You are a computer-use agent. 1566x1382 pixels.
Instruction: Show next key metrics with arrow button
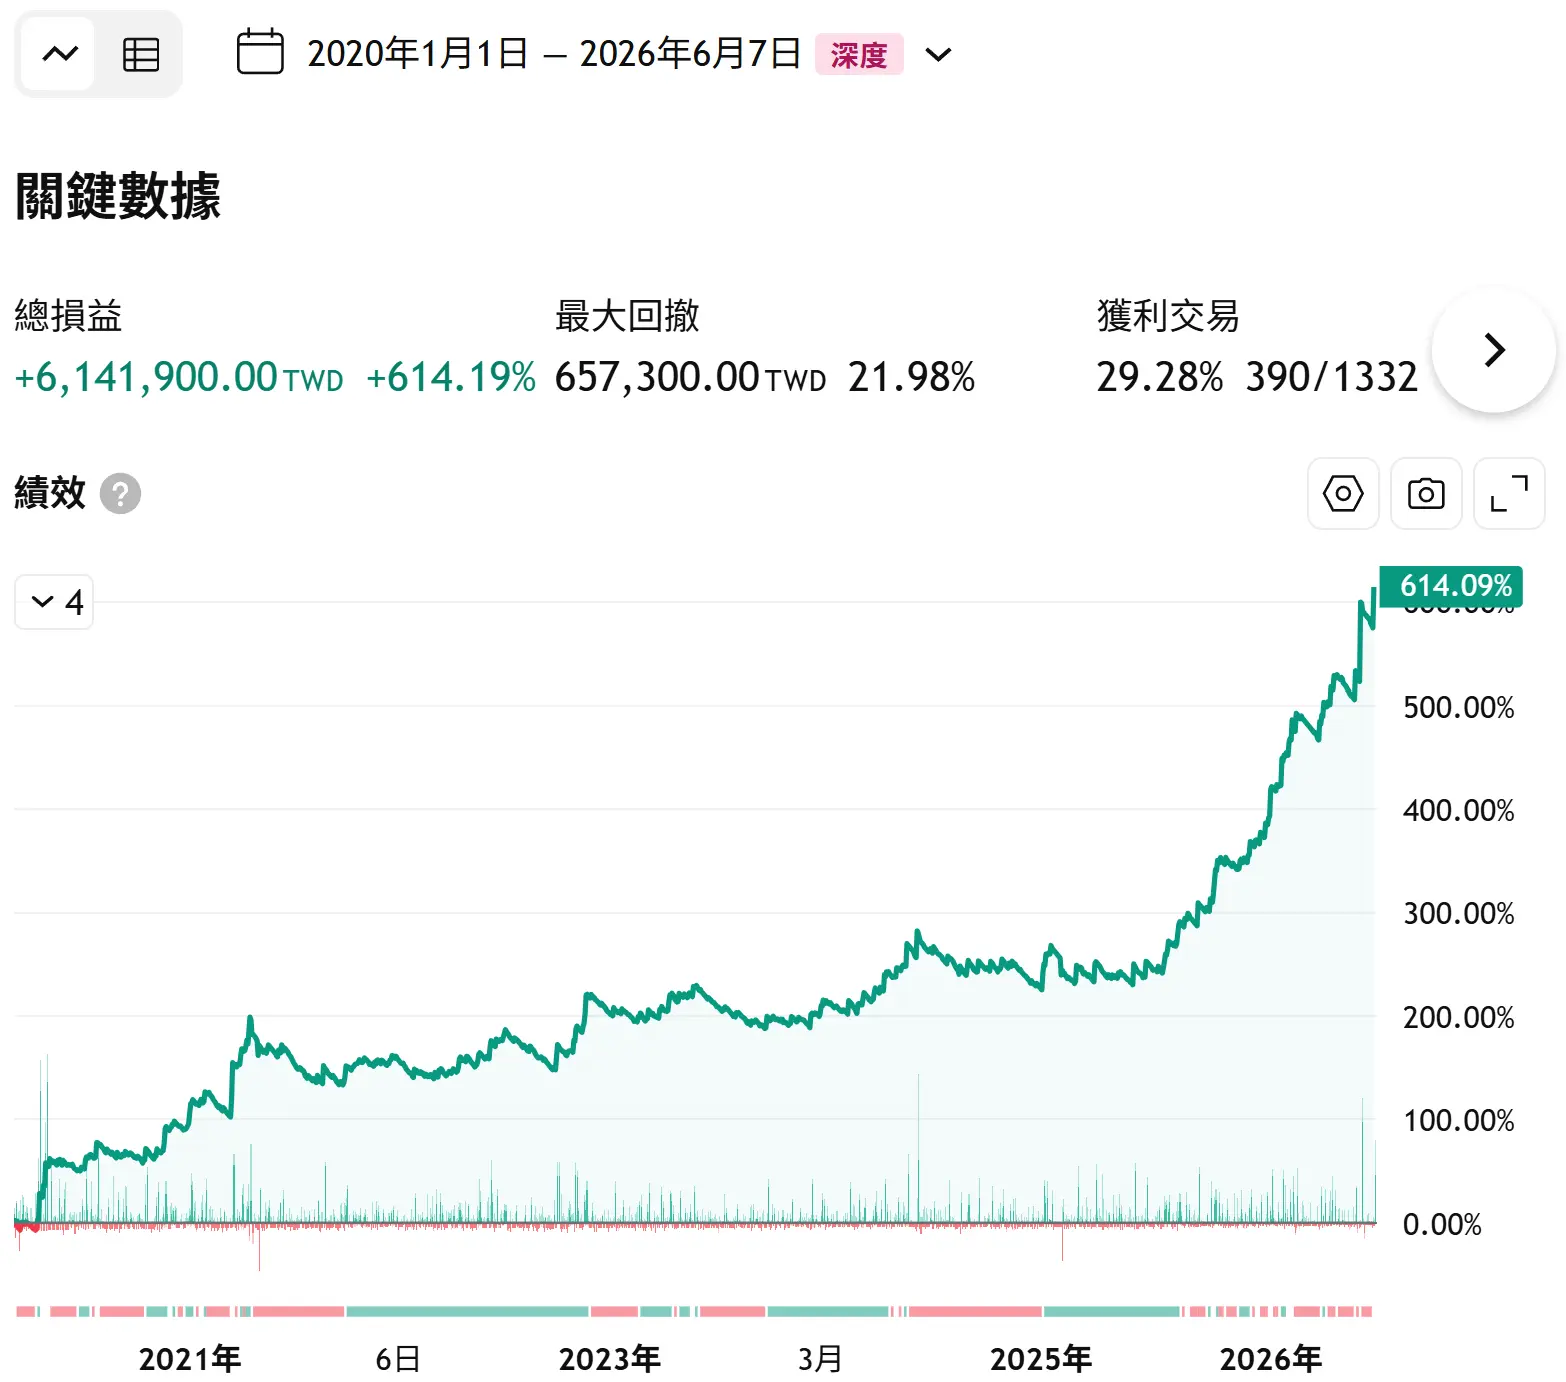point(1494,350)
